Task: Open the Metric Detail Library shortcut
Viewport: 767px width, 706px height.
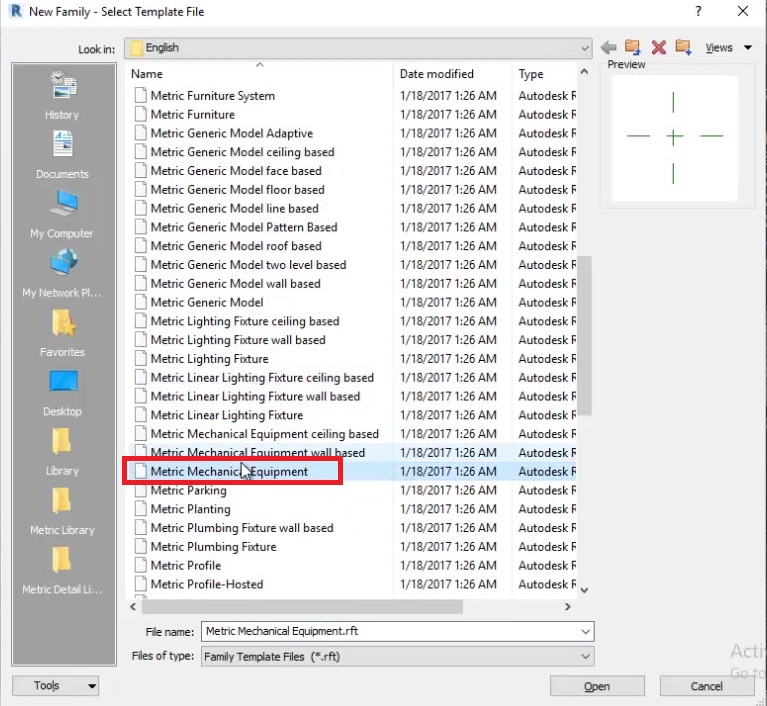Action: click(62, 570)
